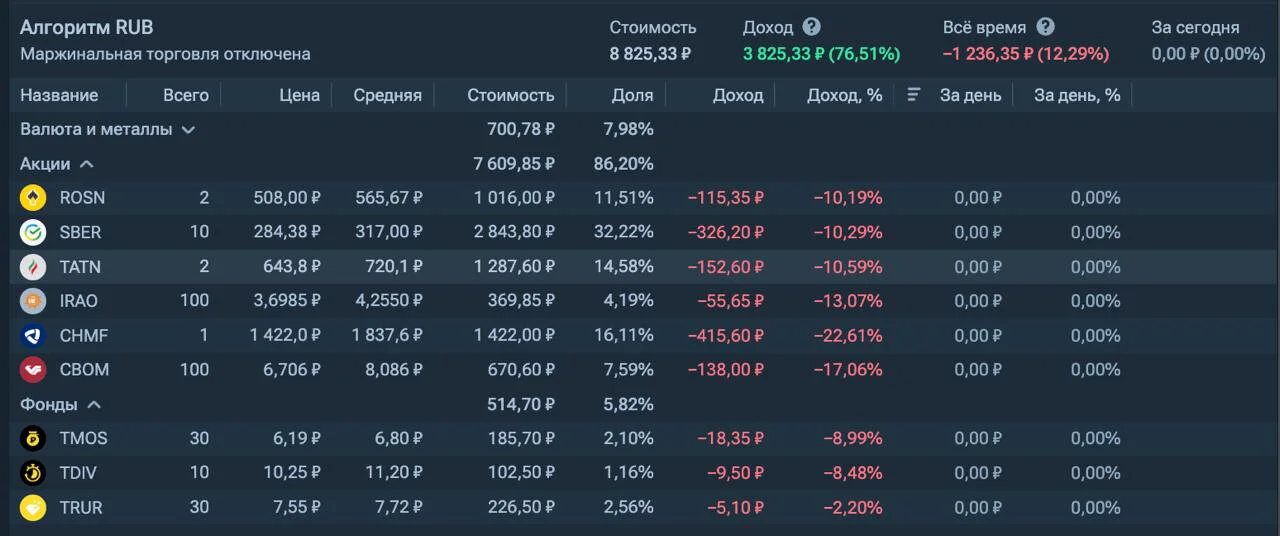Select the Алгоритм RUB portfolio title

(87, 27)
